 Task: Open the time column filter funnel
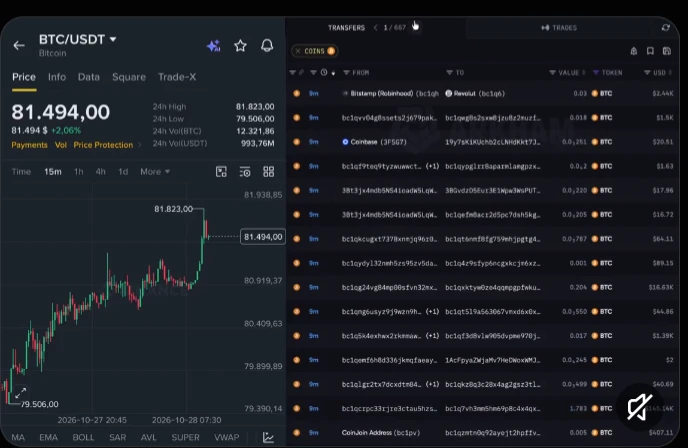[x=313, y=72]
